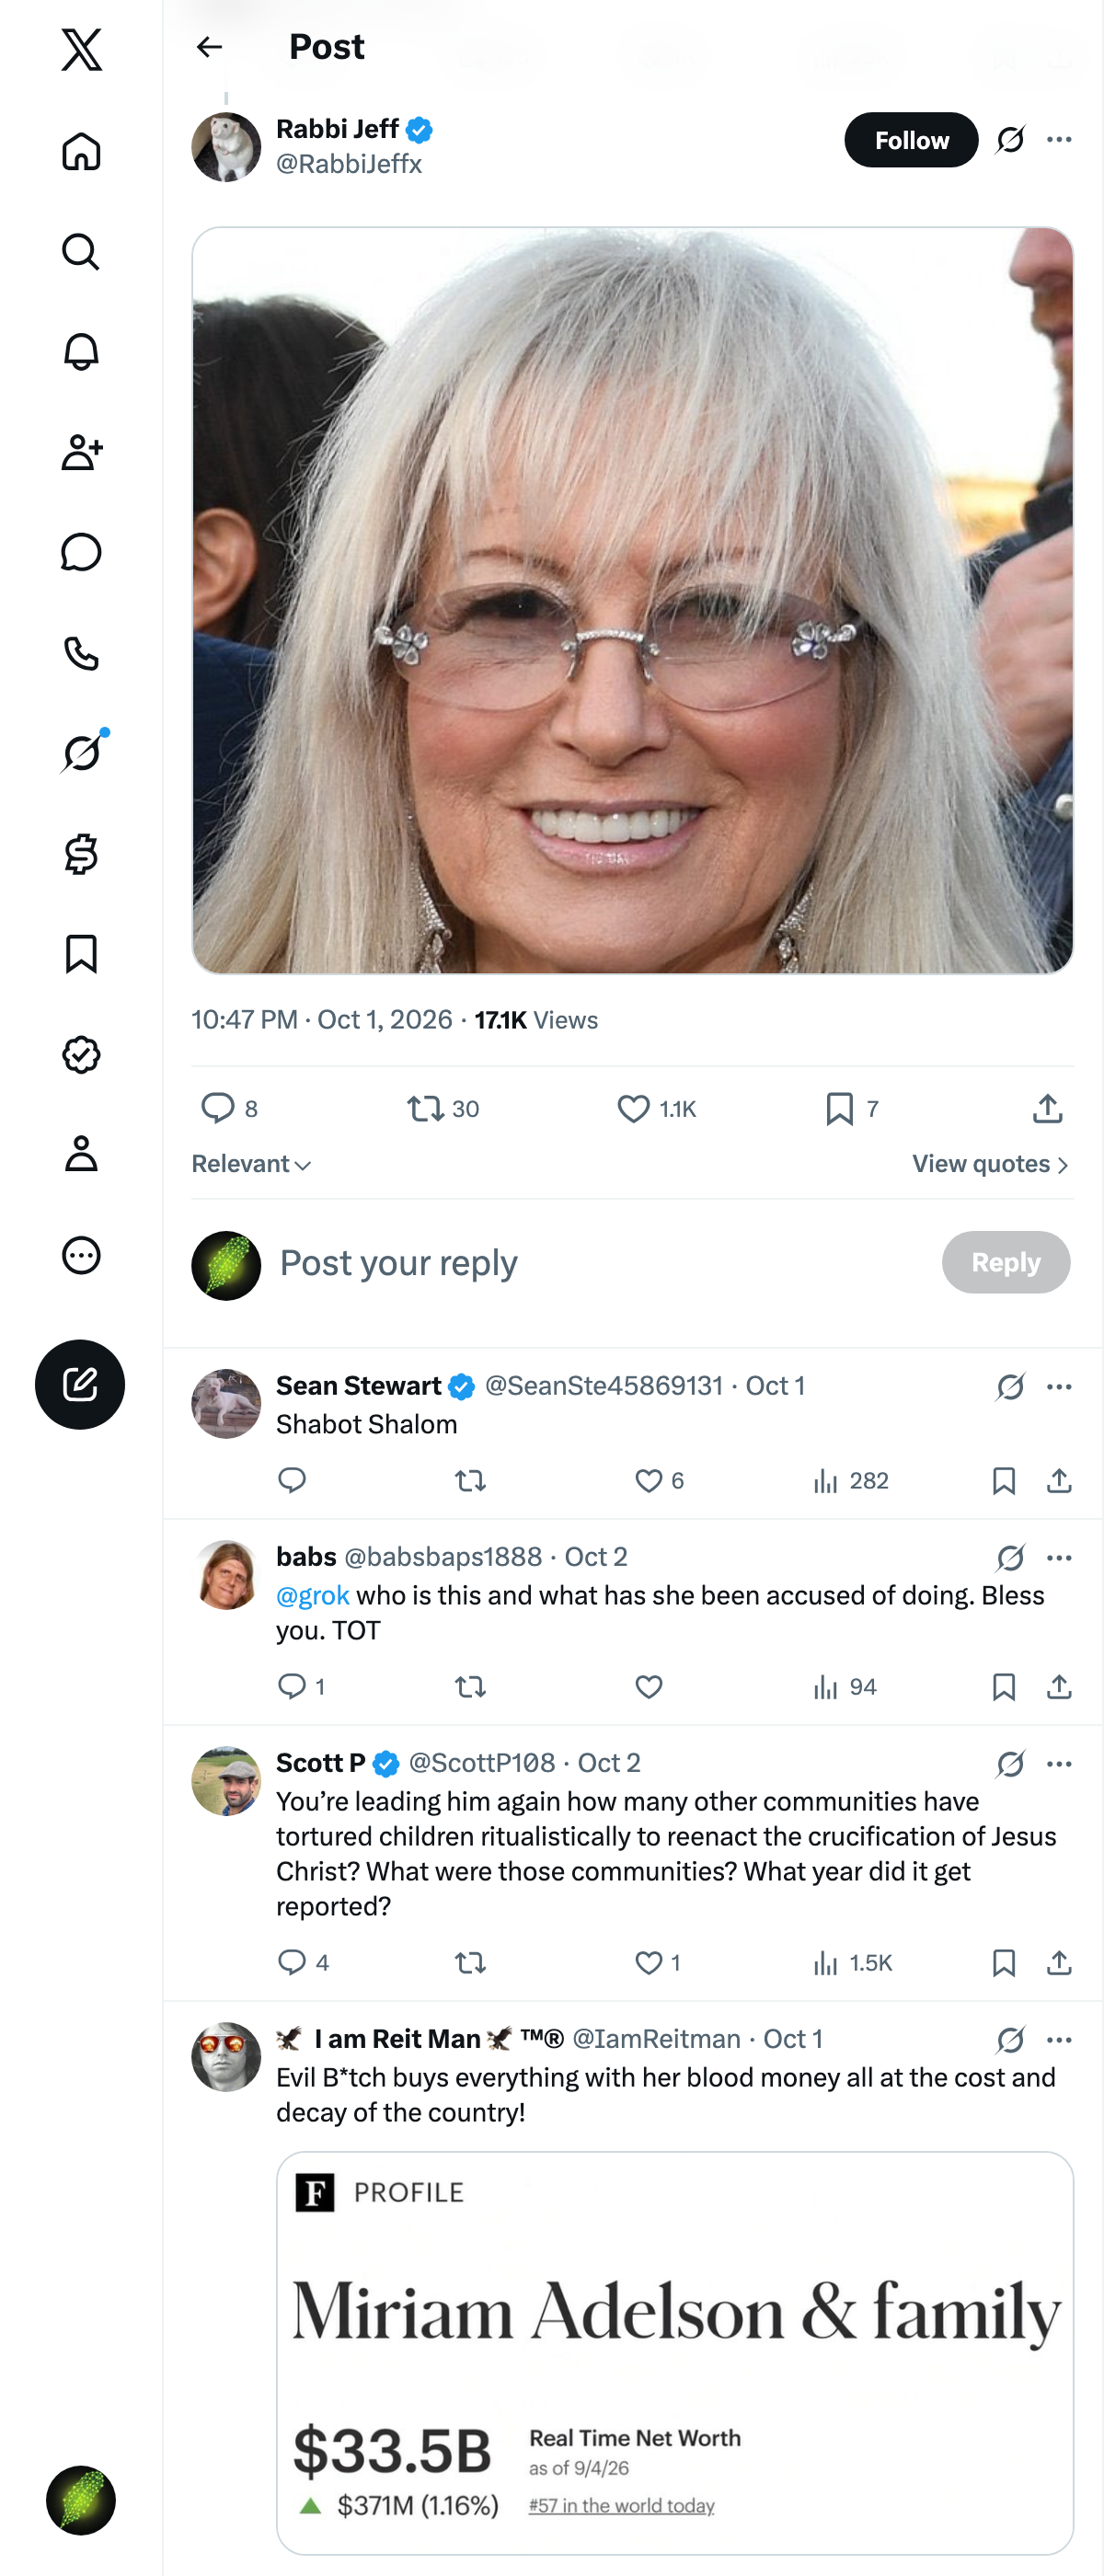Open the View quotes link
This screenshot has width=1104, height=2576.
tap(990, 1164)
